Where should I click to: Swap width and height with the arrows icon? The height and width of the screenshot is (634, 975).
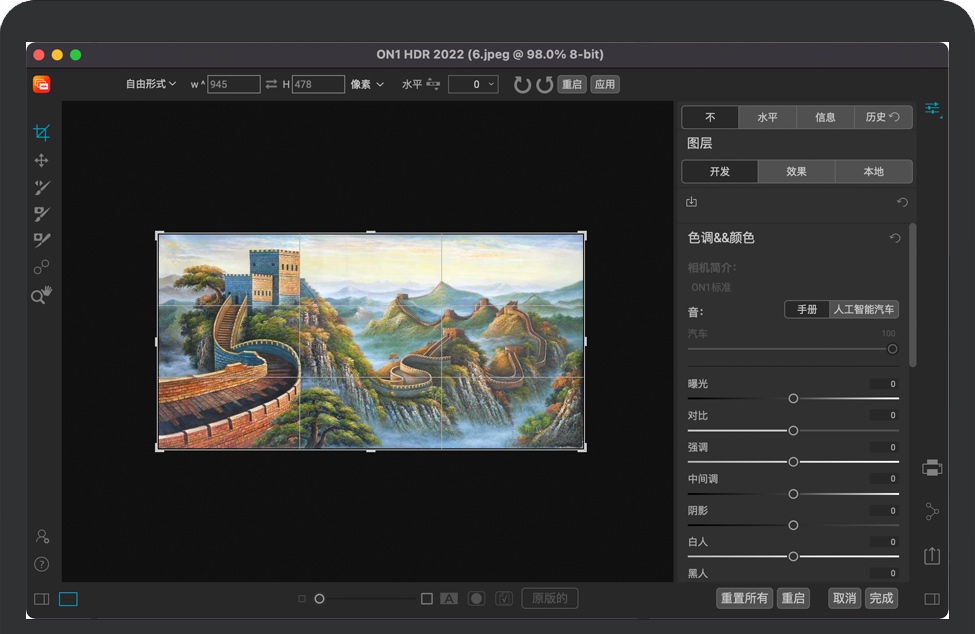(271, 85)
